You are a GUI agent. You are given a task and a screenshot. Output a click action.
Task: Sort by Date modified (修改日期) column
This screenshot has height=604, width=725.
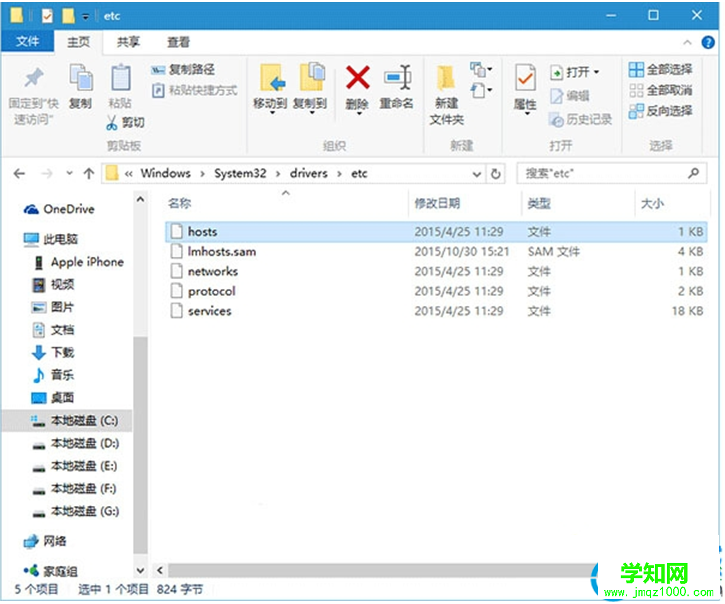[437, 203]
